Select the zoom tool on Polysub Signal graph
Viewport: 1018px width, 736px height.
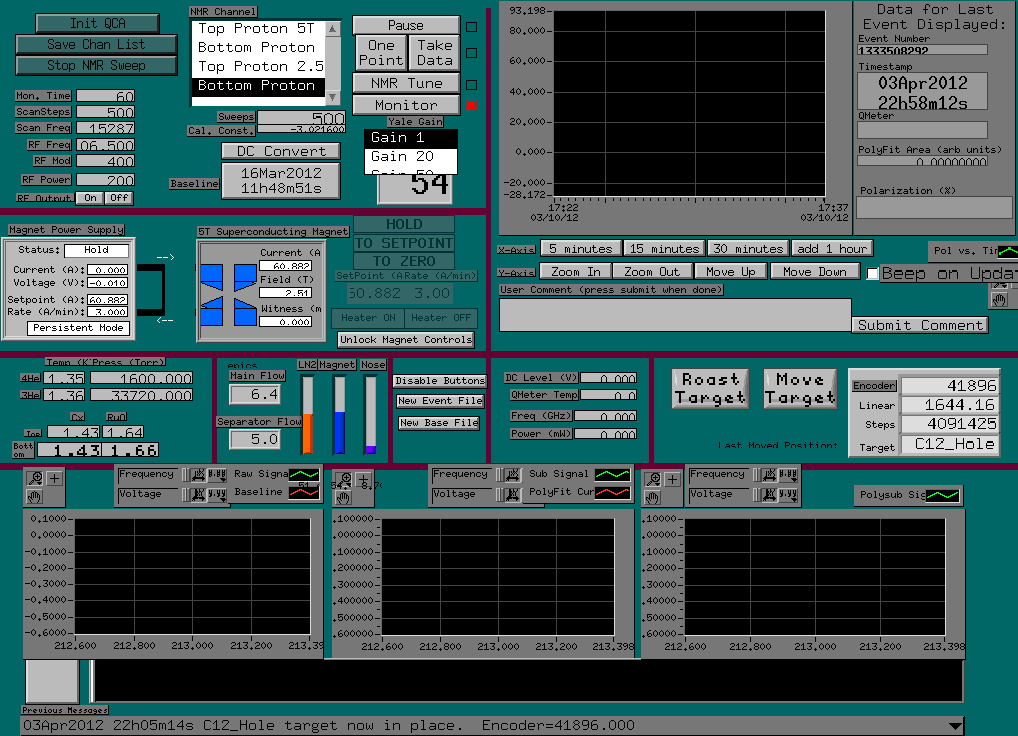(x=653, y=480)
